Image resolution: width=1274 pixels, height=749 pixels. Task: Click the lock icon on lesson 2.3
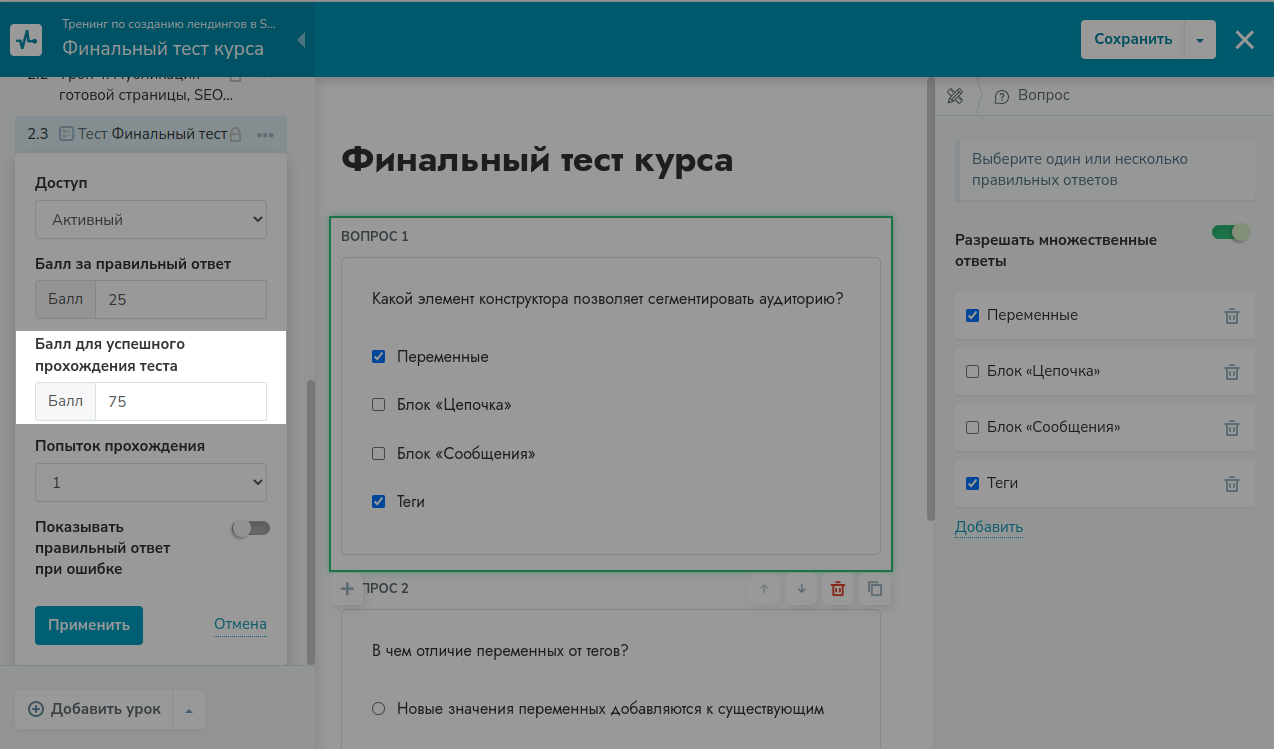click(x=236, y=134)
